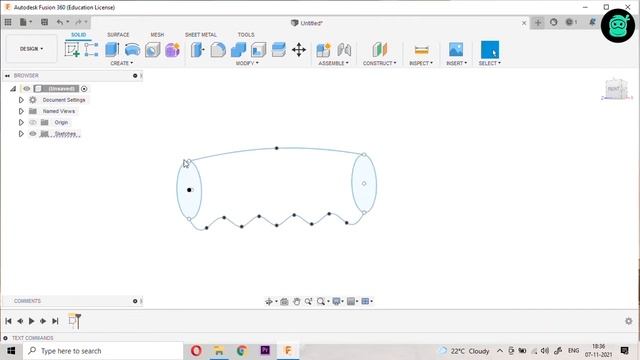The height and width of the screenshot is (360, 640).
Task: Open the Modify dropdown menu
Action: pyautogui.click(x=247, y=63)
